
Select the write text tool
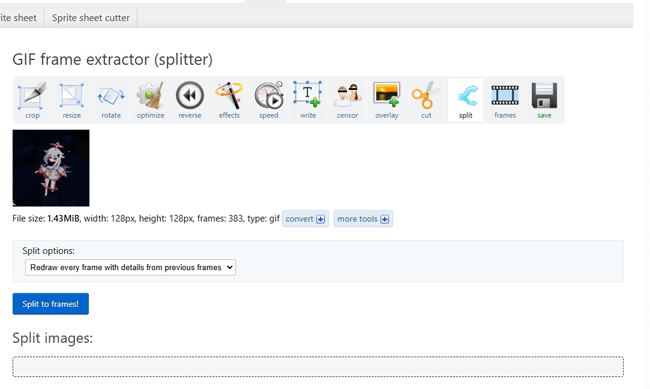pos(308,100)
